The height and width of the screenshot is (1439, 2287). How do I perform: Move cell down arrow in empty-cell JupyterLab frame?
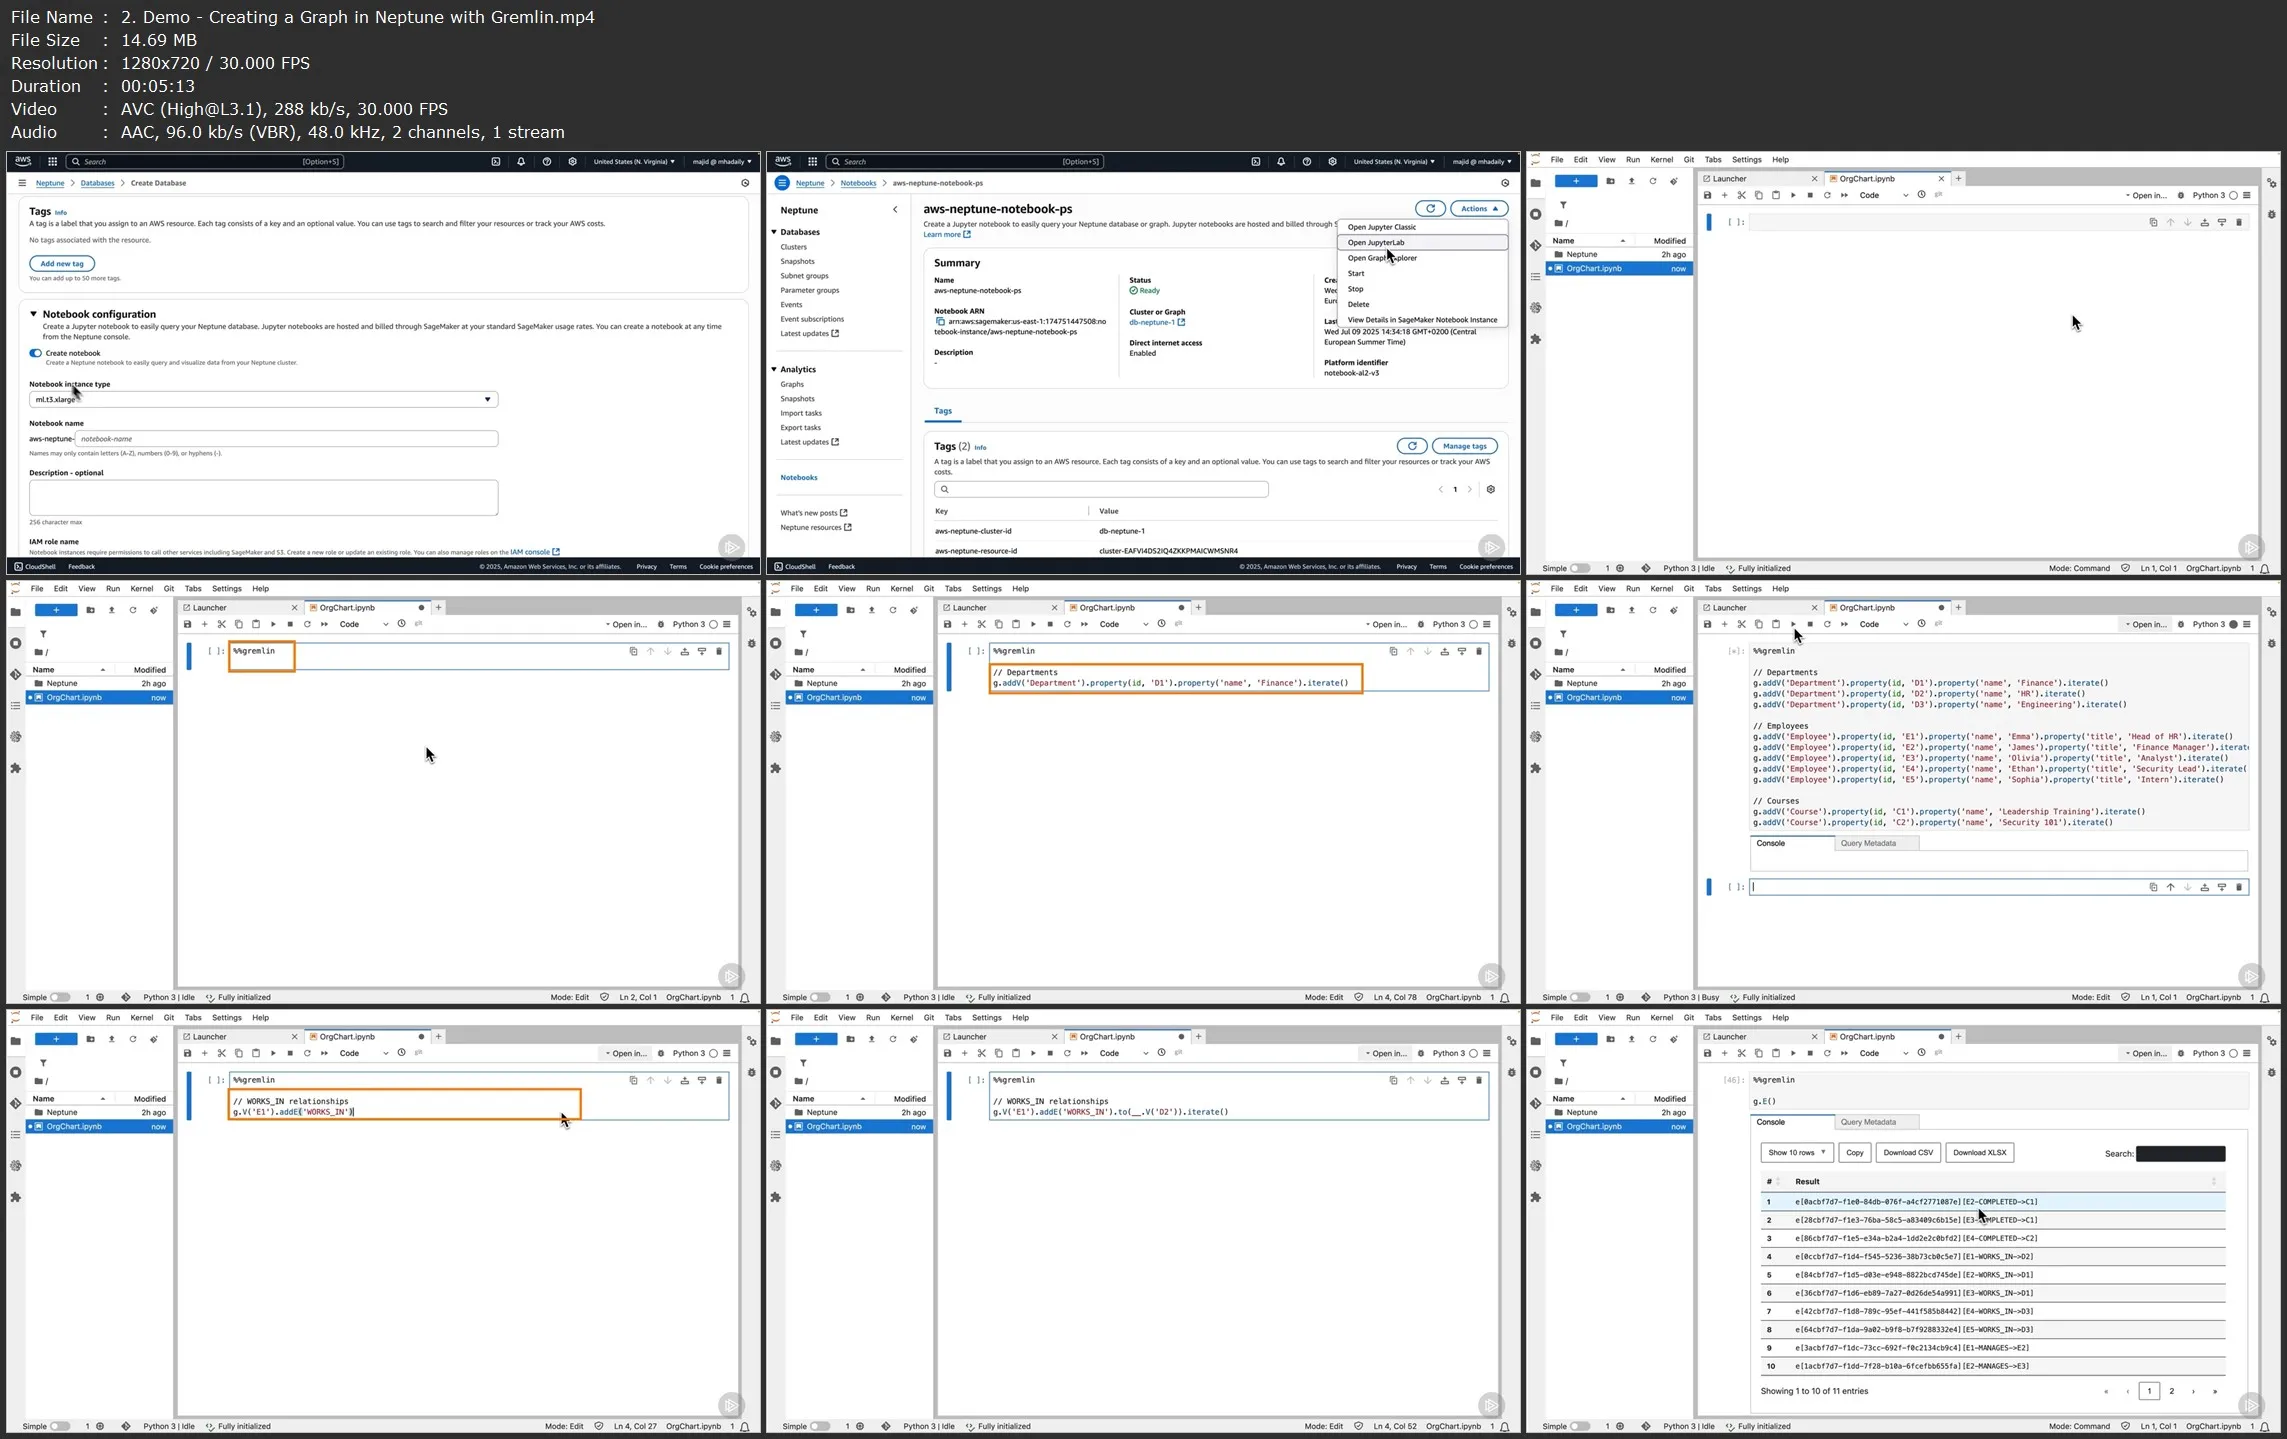pos(2187,222)
